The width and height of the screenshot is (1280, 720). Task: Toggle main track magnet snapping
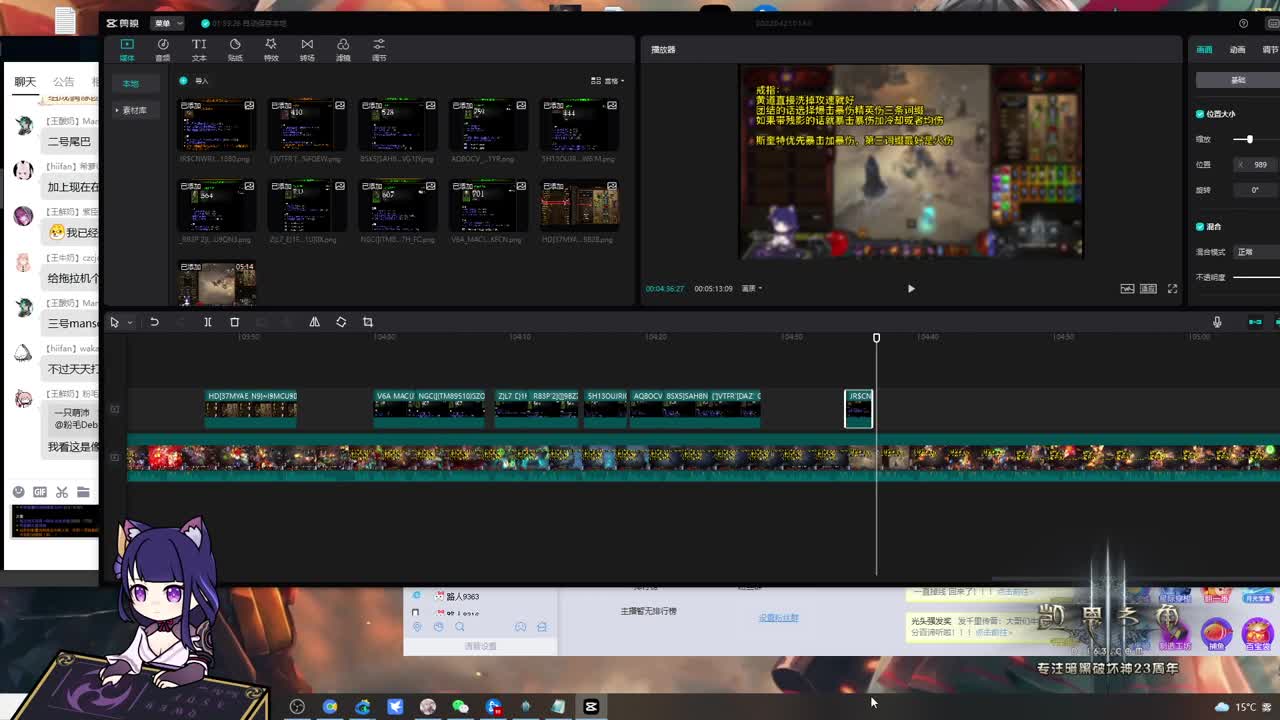coord(1255,322)
